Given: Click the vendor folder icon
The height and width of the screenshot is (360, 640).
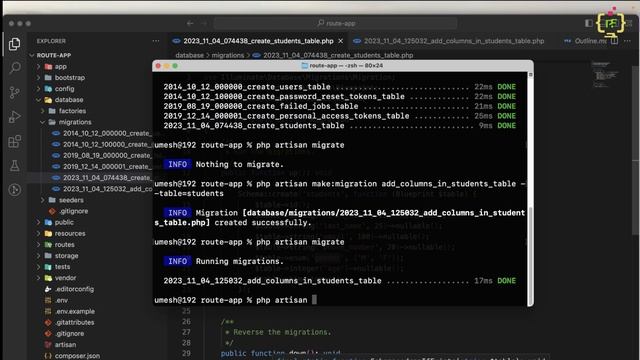Looking at the screenshot, I should (48, 278).
